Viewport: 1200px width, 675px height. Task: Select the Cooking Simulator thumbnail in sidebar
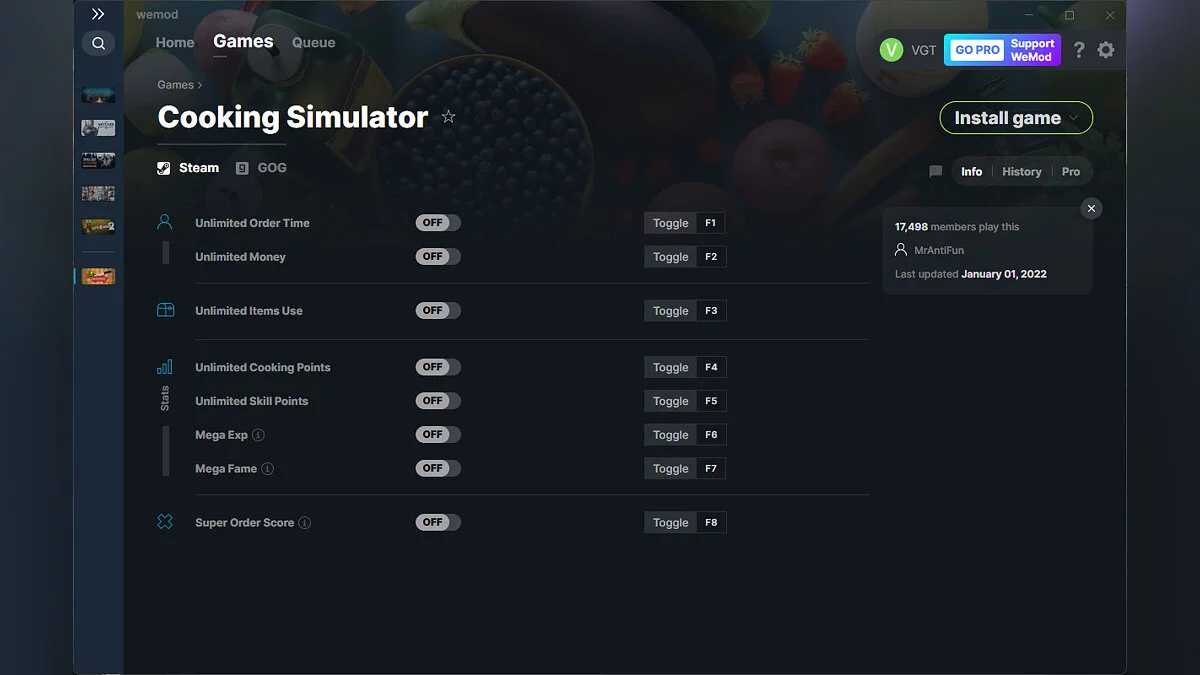[97, 276]
